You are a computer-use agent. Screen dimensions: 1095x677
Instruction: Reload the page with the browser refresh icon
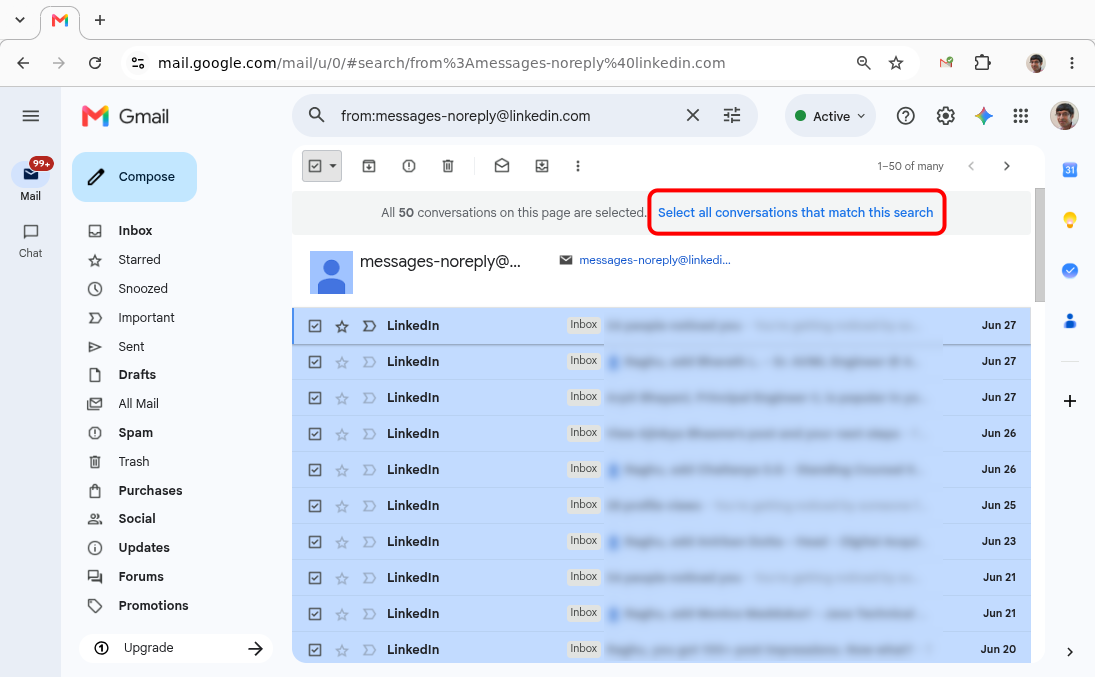tap(95, 63)
